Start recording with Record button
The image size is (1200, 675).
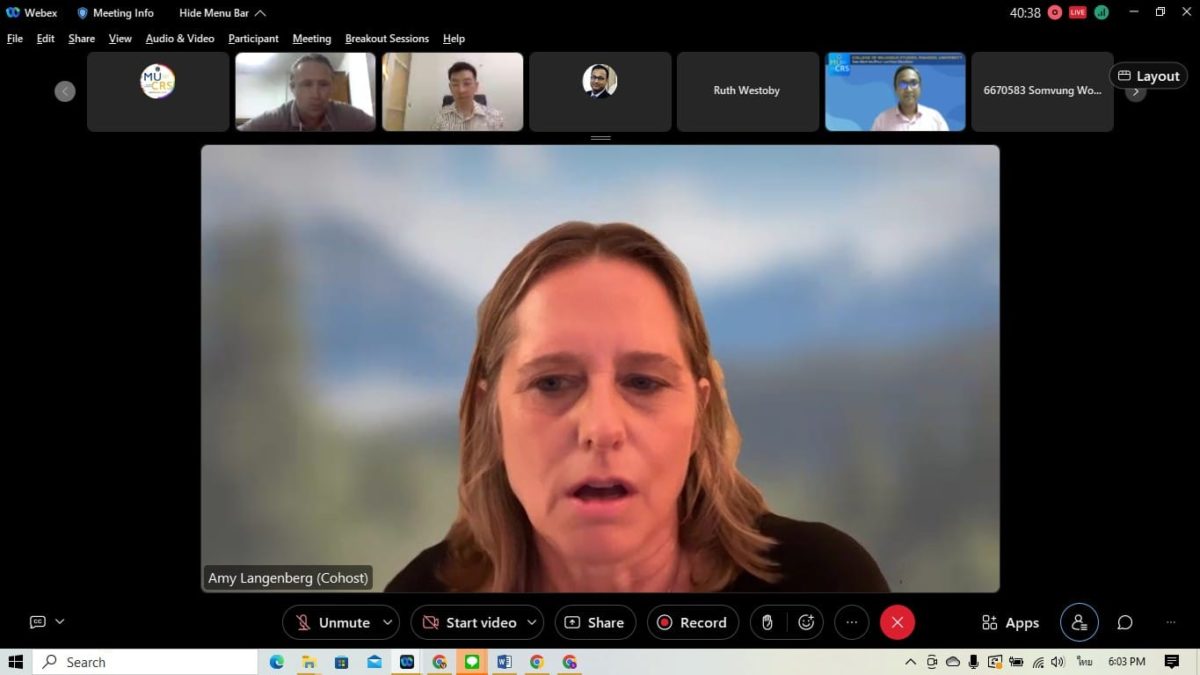point(692,622)
